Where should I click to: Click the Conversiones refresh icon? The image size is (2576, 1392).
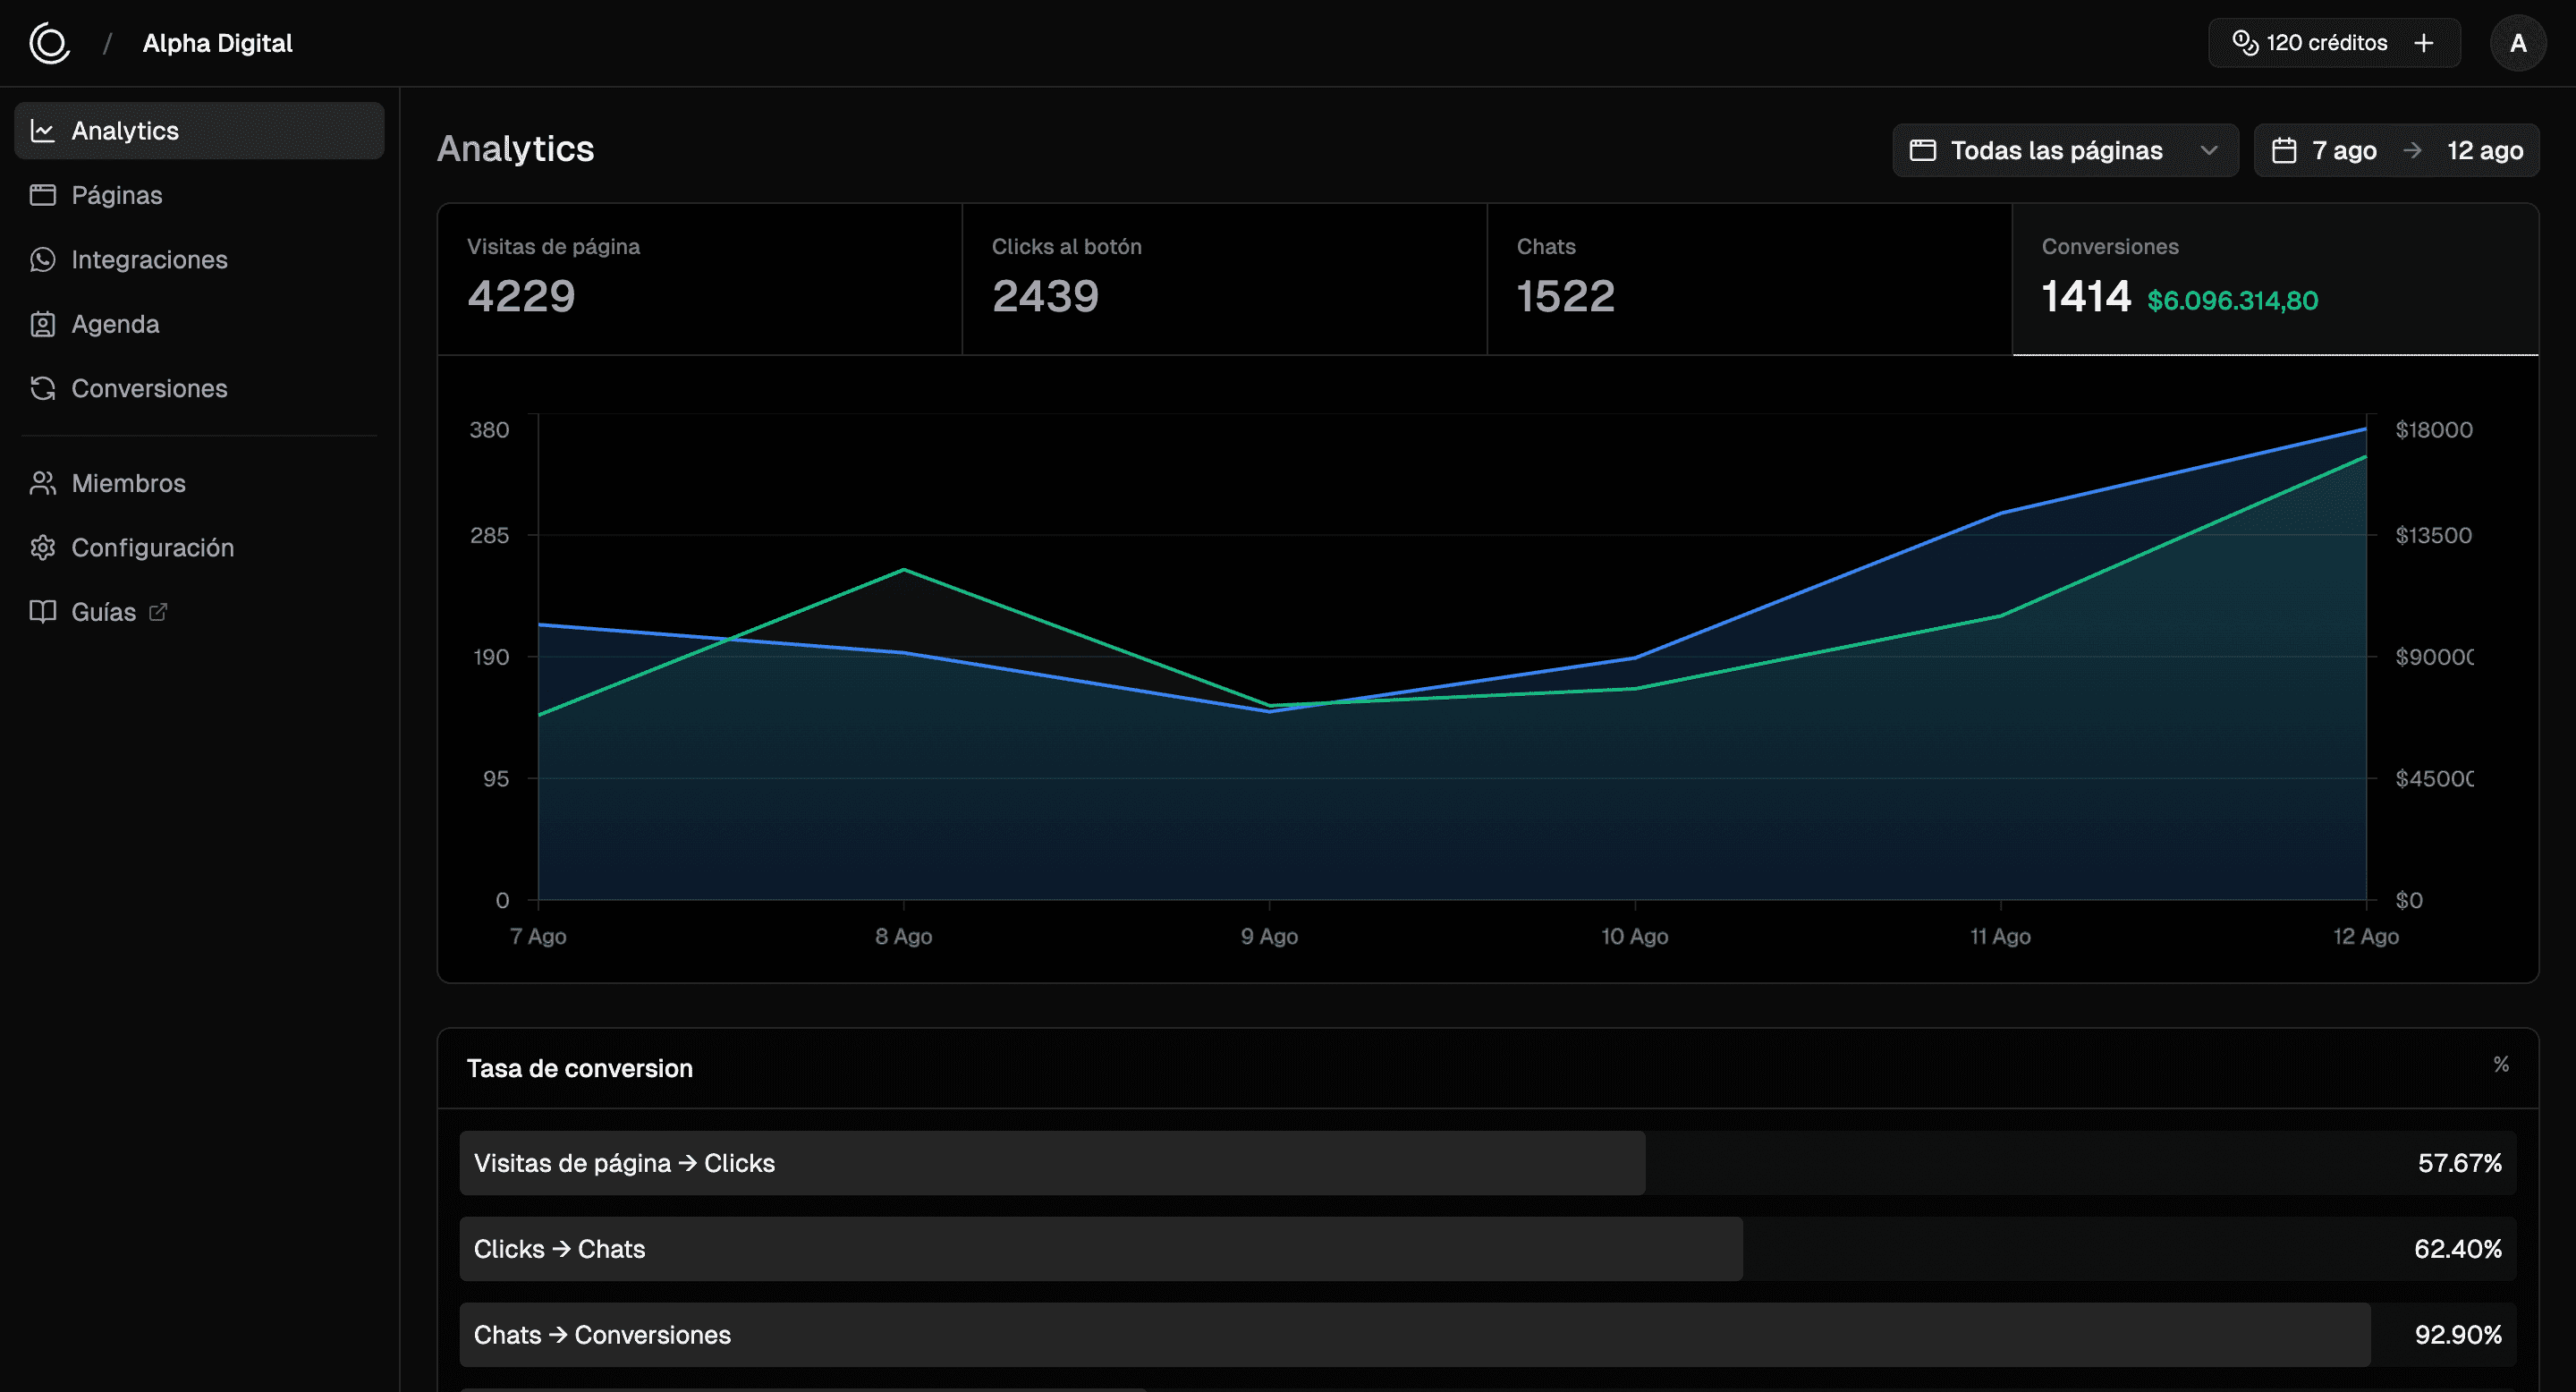[x=42, y=388]
